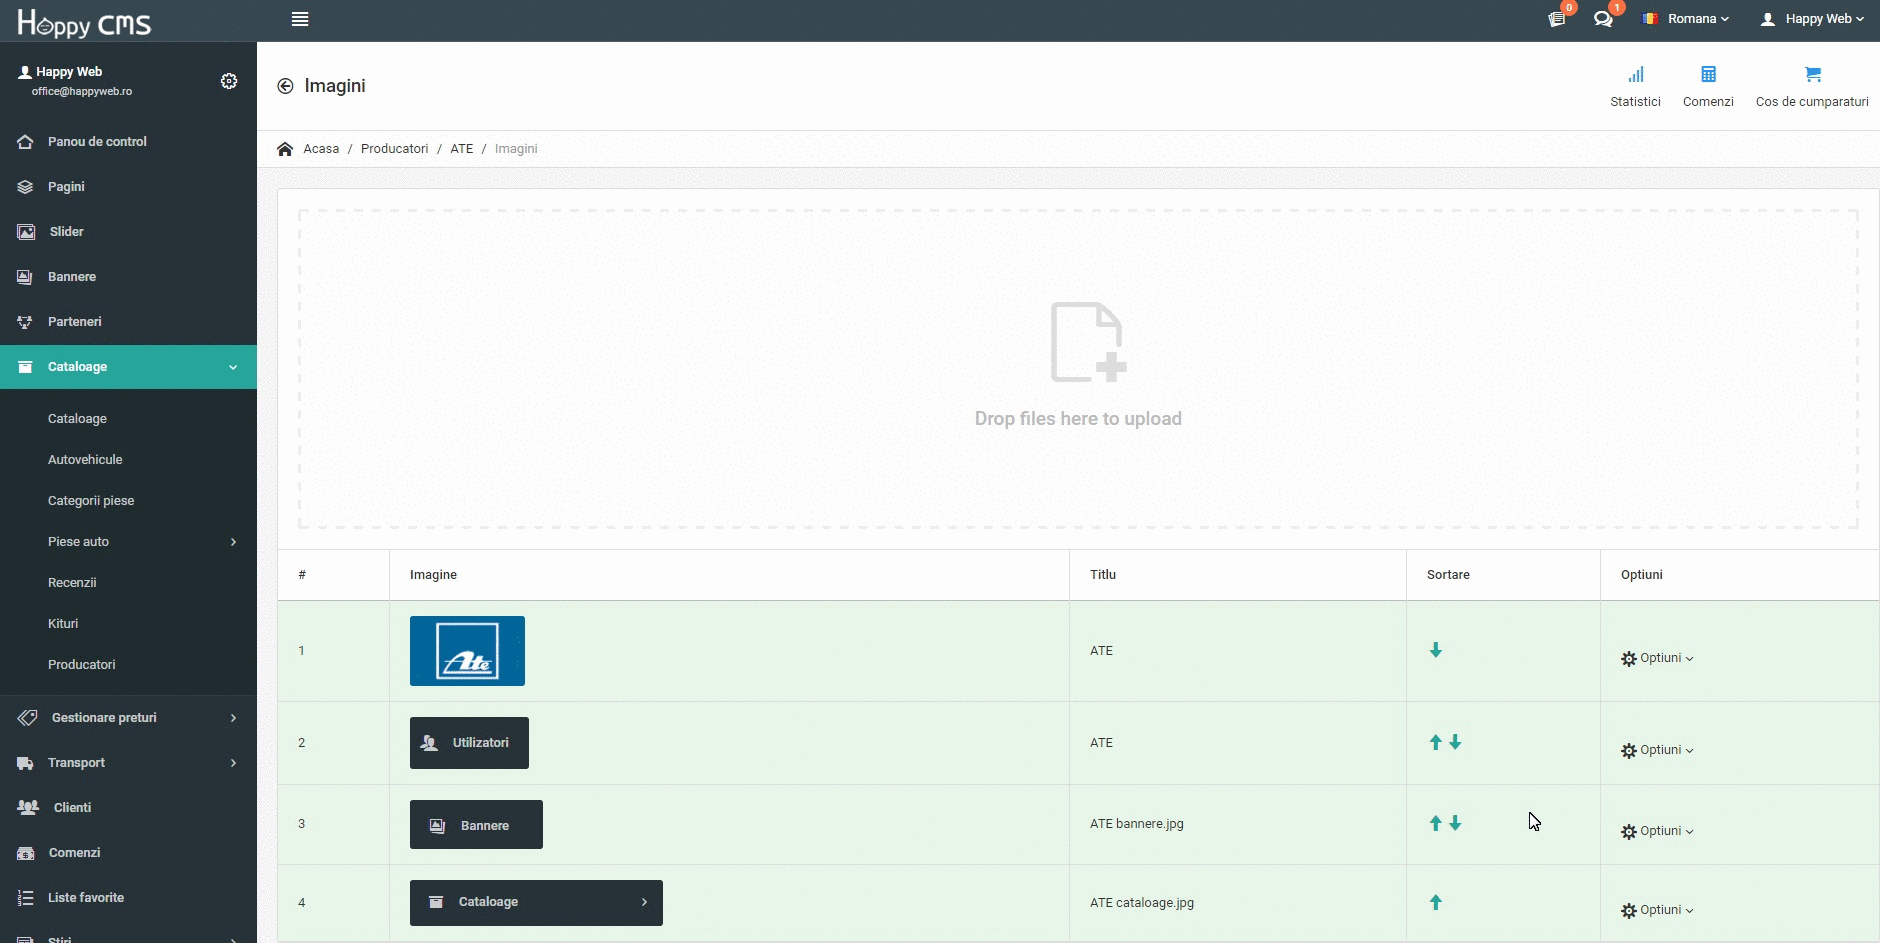Expand Piese auto submenu chevron
The image size is (1880, 943).
tap(233, 542)
